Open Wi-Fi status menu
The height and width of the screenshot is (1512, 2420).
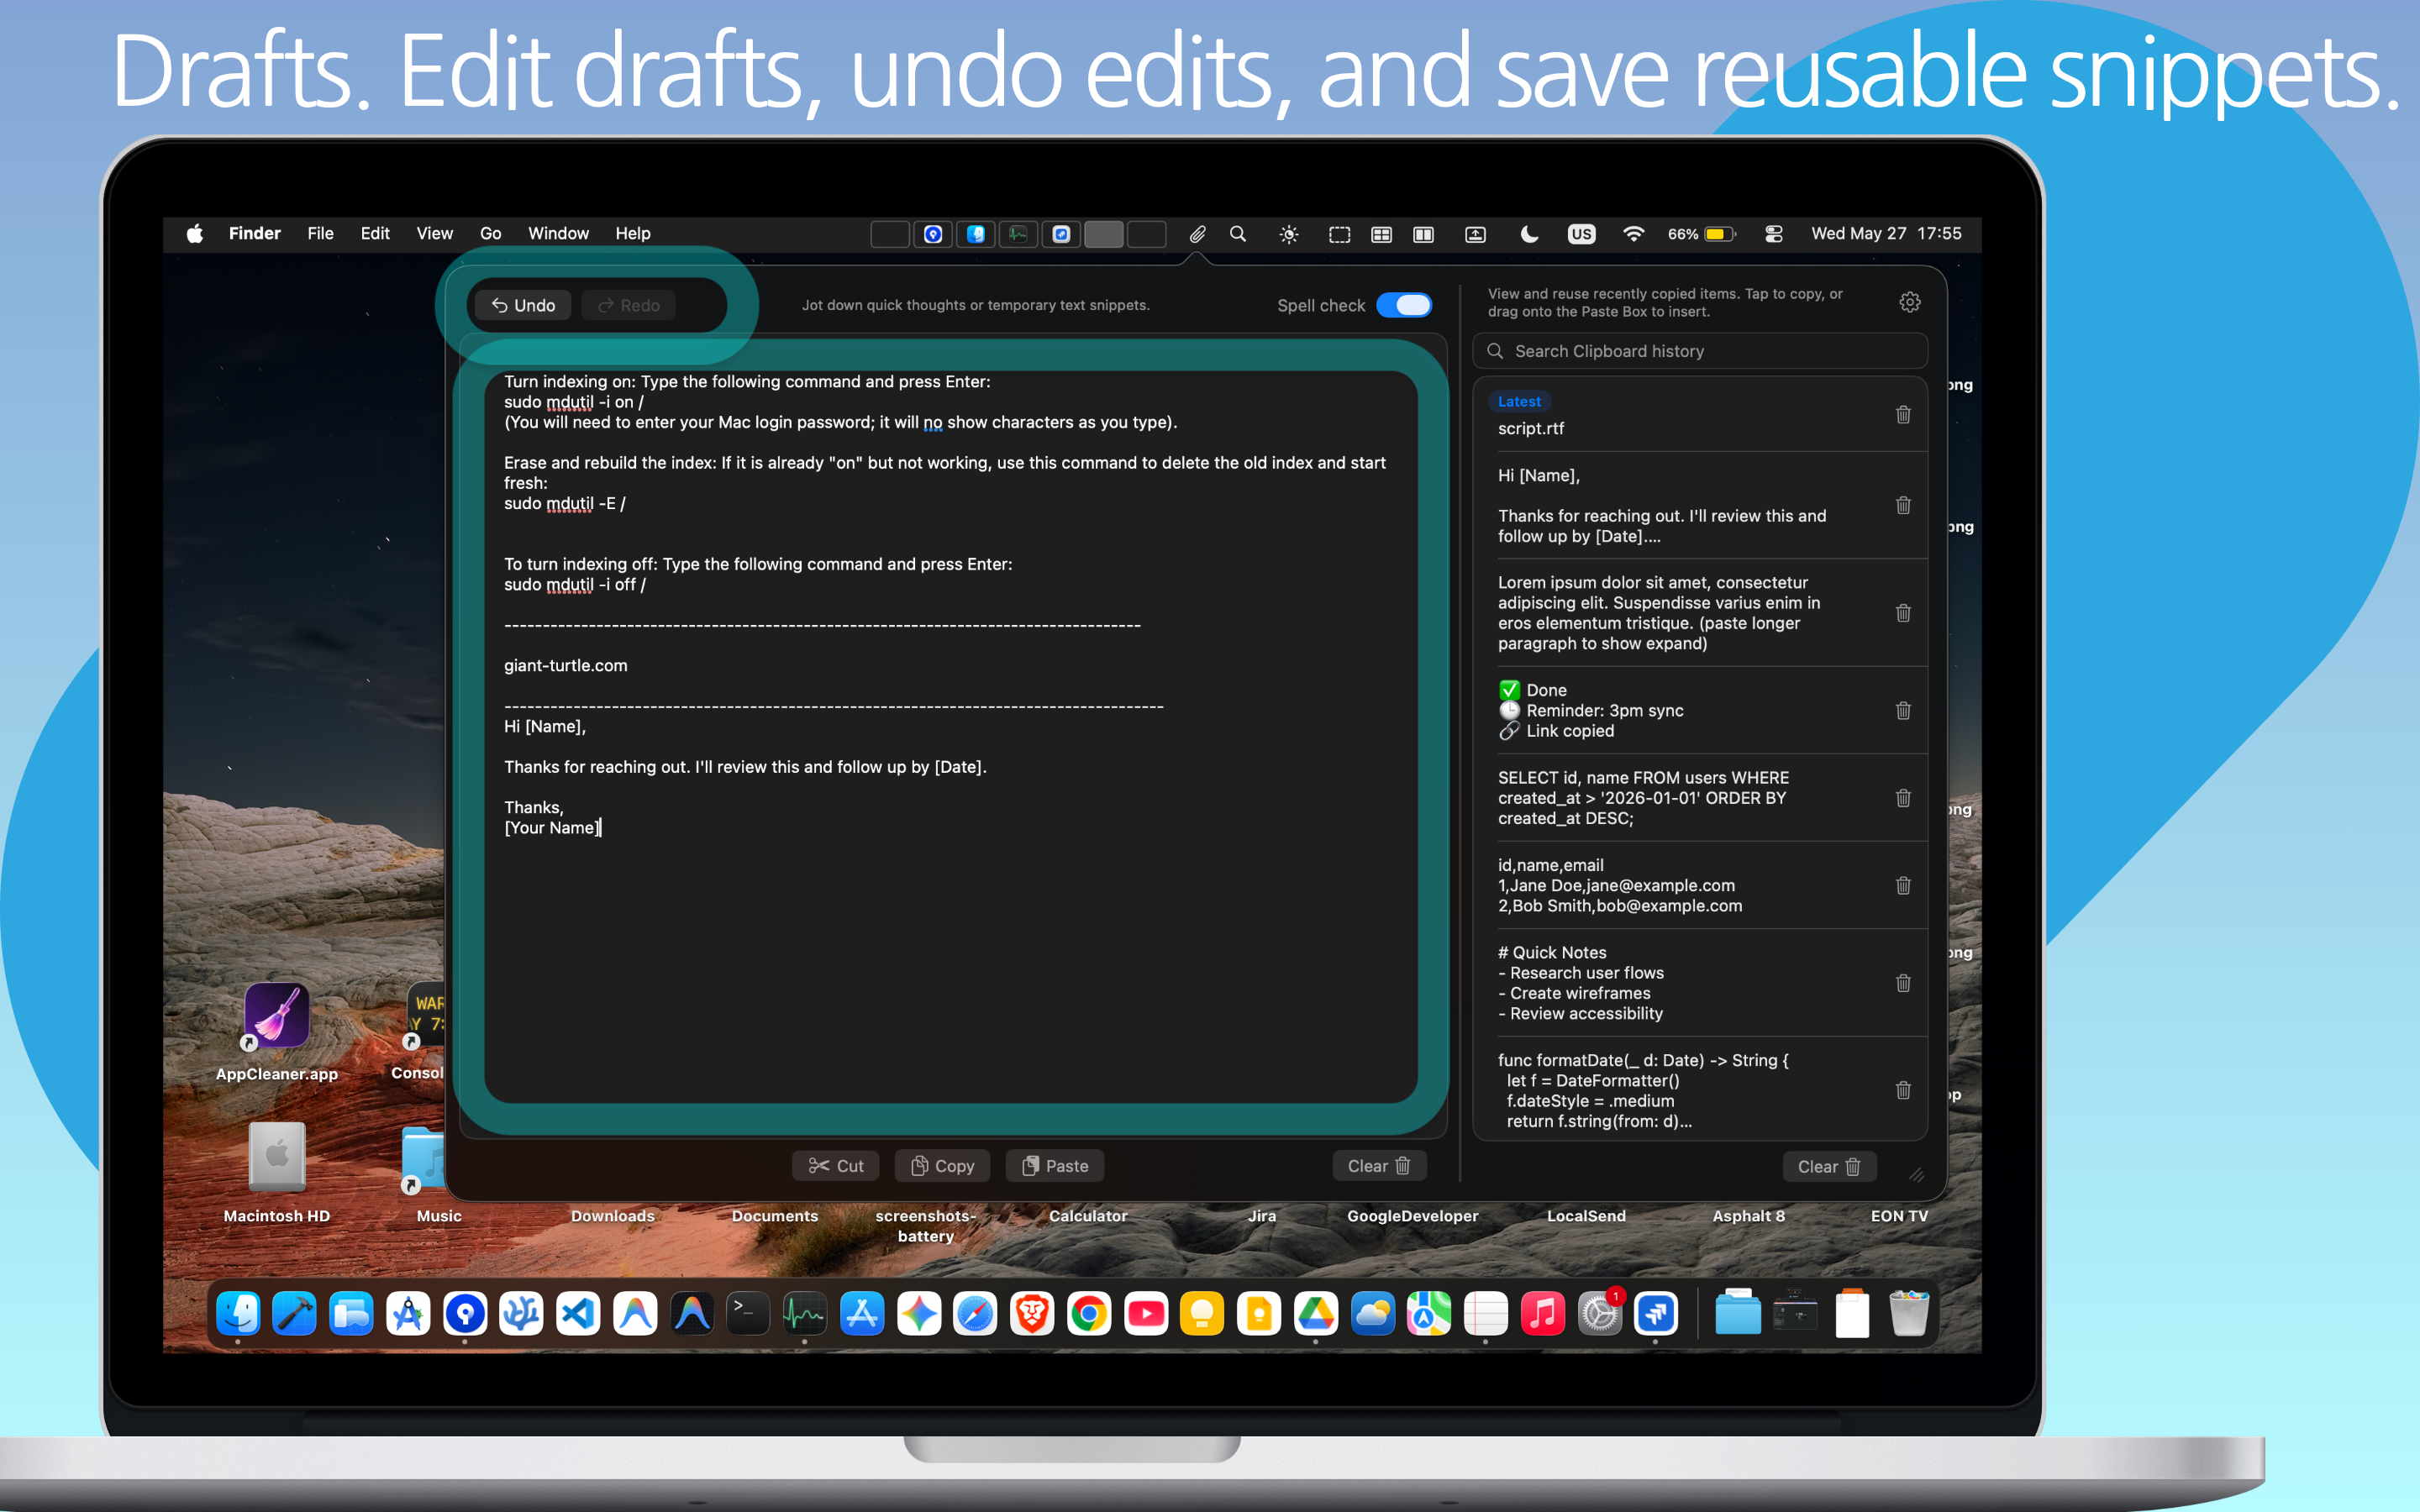(x=1633, y=234)
